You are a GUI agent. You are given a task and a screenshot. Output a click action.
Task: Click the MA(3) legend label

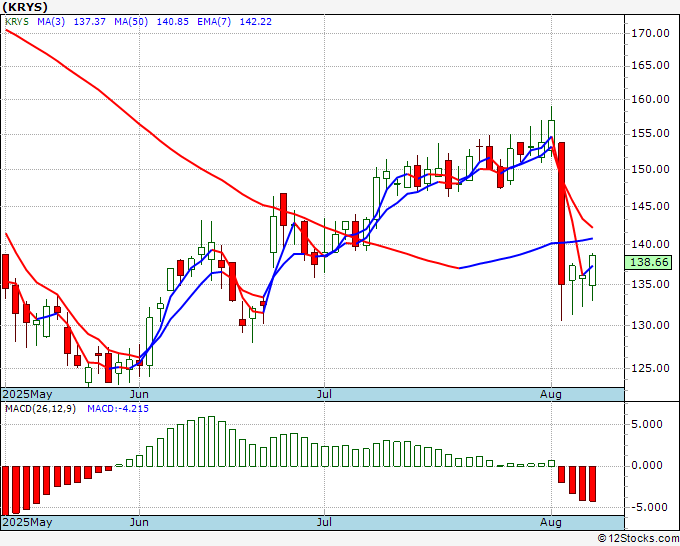tap(51, 21)
